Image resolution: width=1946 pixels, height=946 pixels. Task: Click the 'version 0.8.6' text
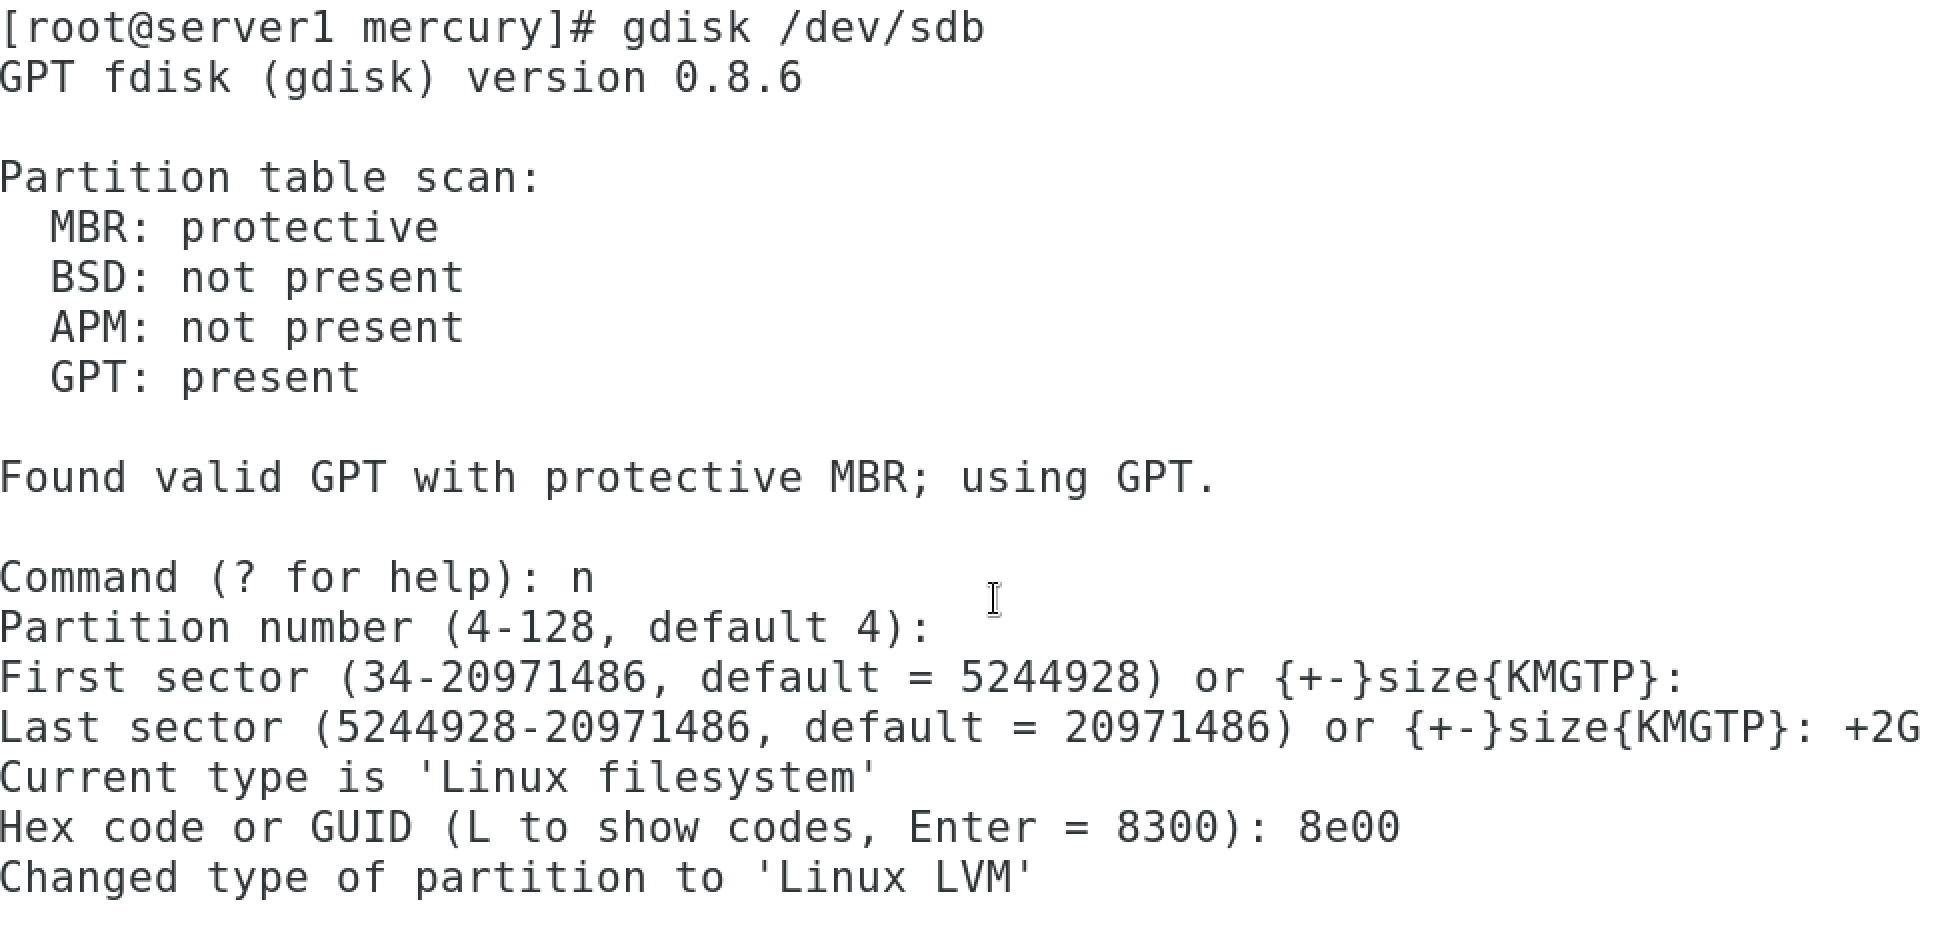[x=634, y=78]
